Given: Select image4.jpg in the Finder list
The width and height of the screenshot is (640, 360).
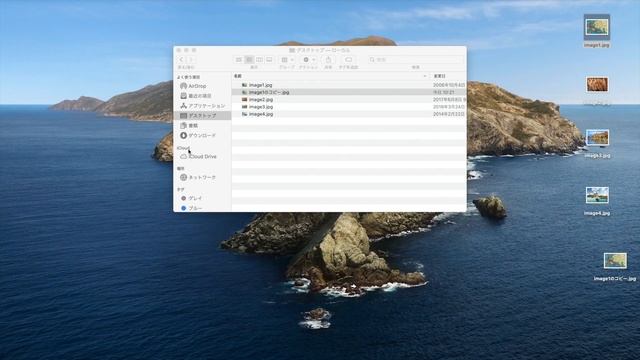Looking at the screenshot, I should 349,114.
